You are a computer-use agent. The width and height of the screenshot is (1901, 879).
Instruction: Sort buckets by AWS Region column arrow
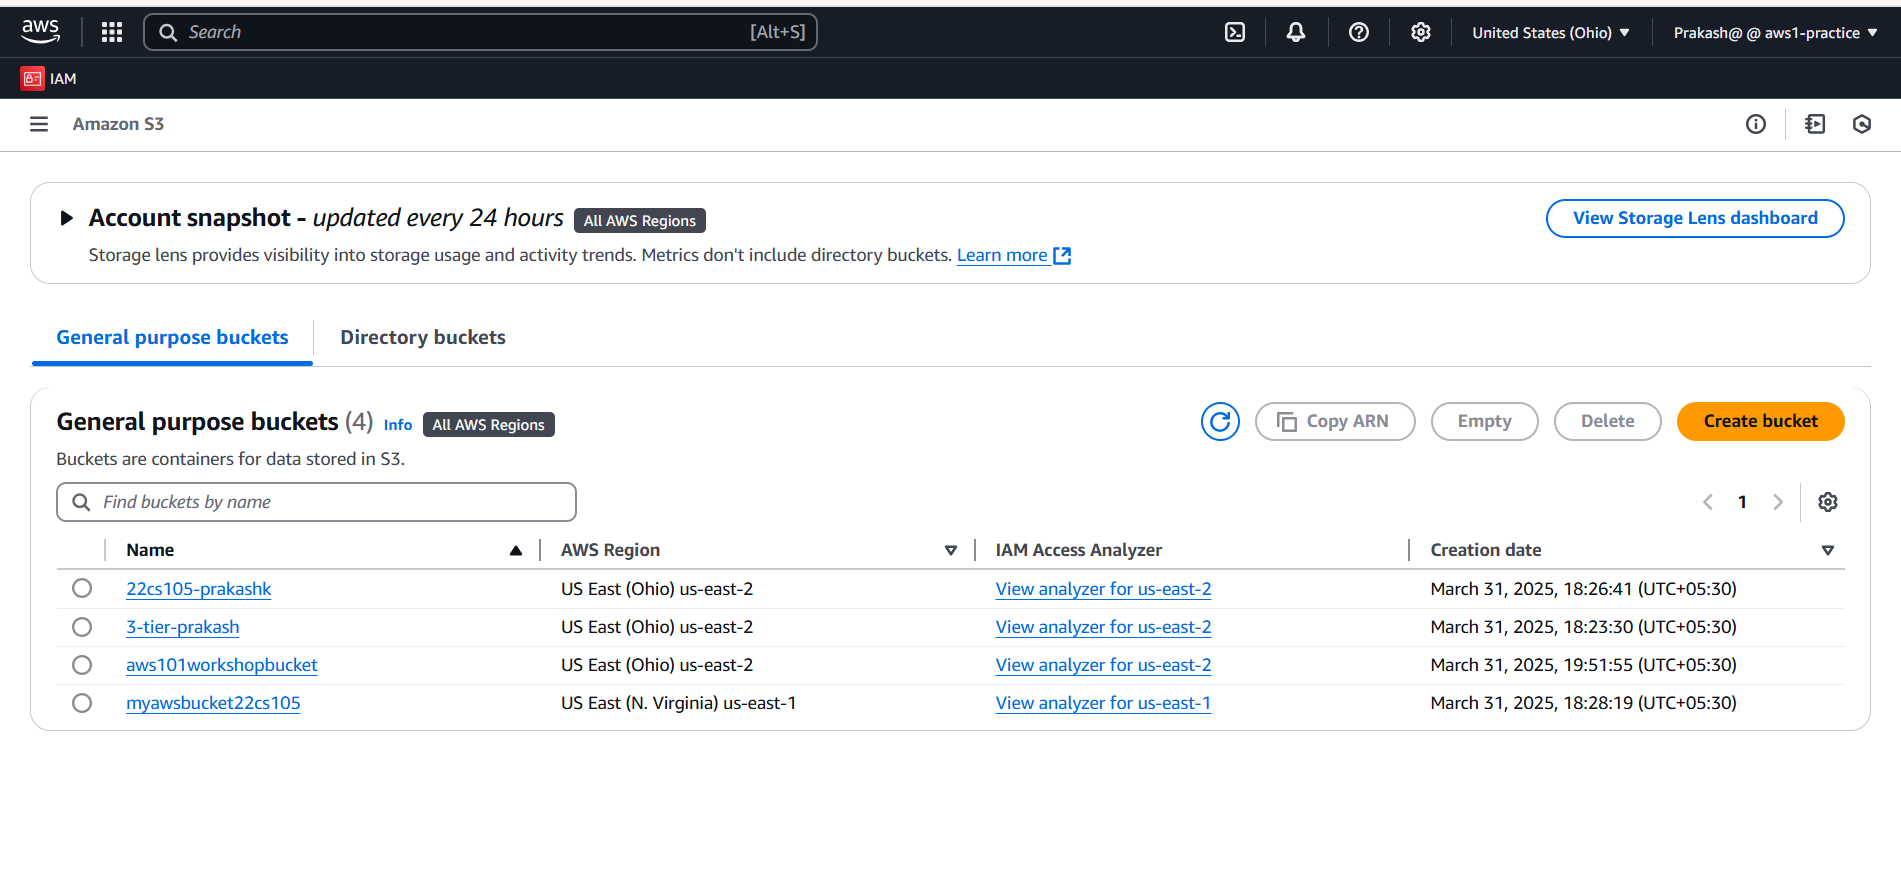click(951, 550)
